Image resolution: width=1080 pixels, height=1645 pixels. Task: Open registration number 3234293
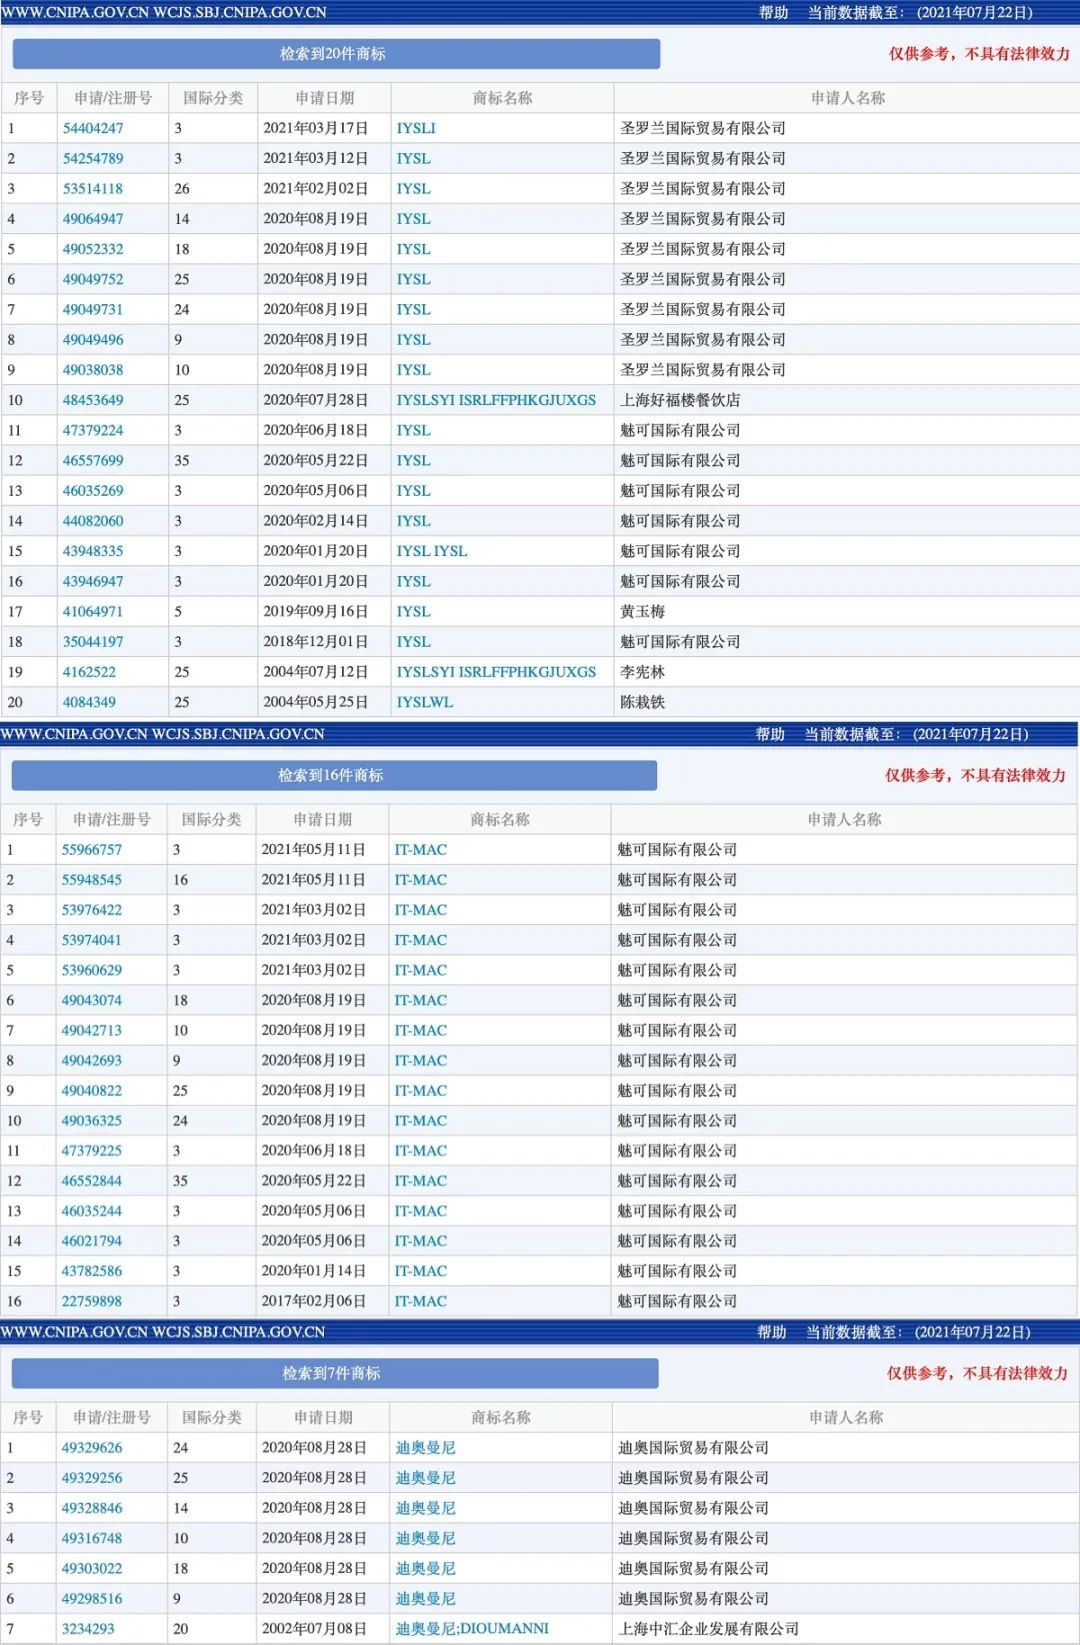(x=88, y=1628)
